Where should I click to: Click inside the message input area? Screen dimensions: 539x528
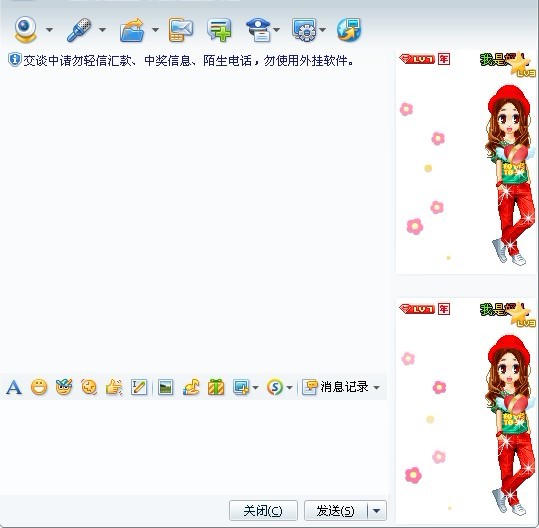(193, 447)
